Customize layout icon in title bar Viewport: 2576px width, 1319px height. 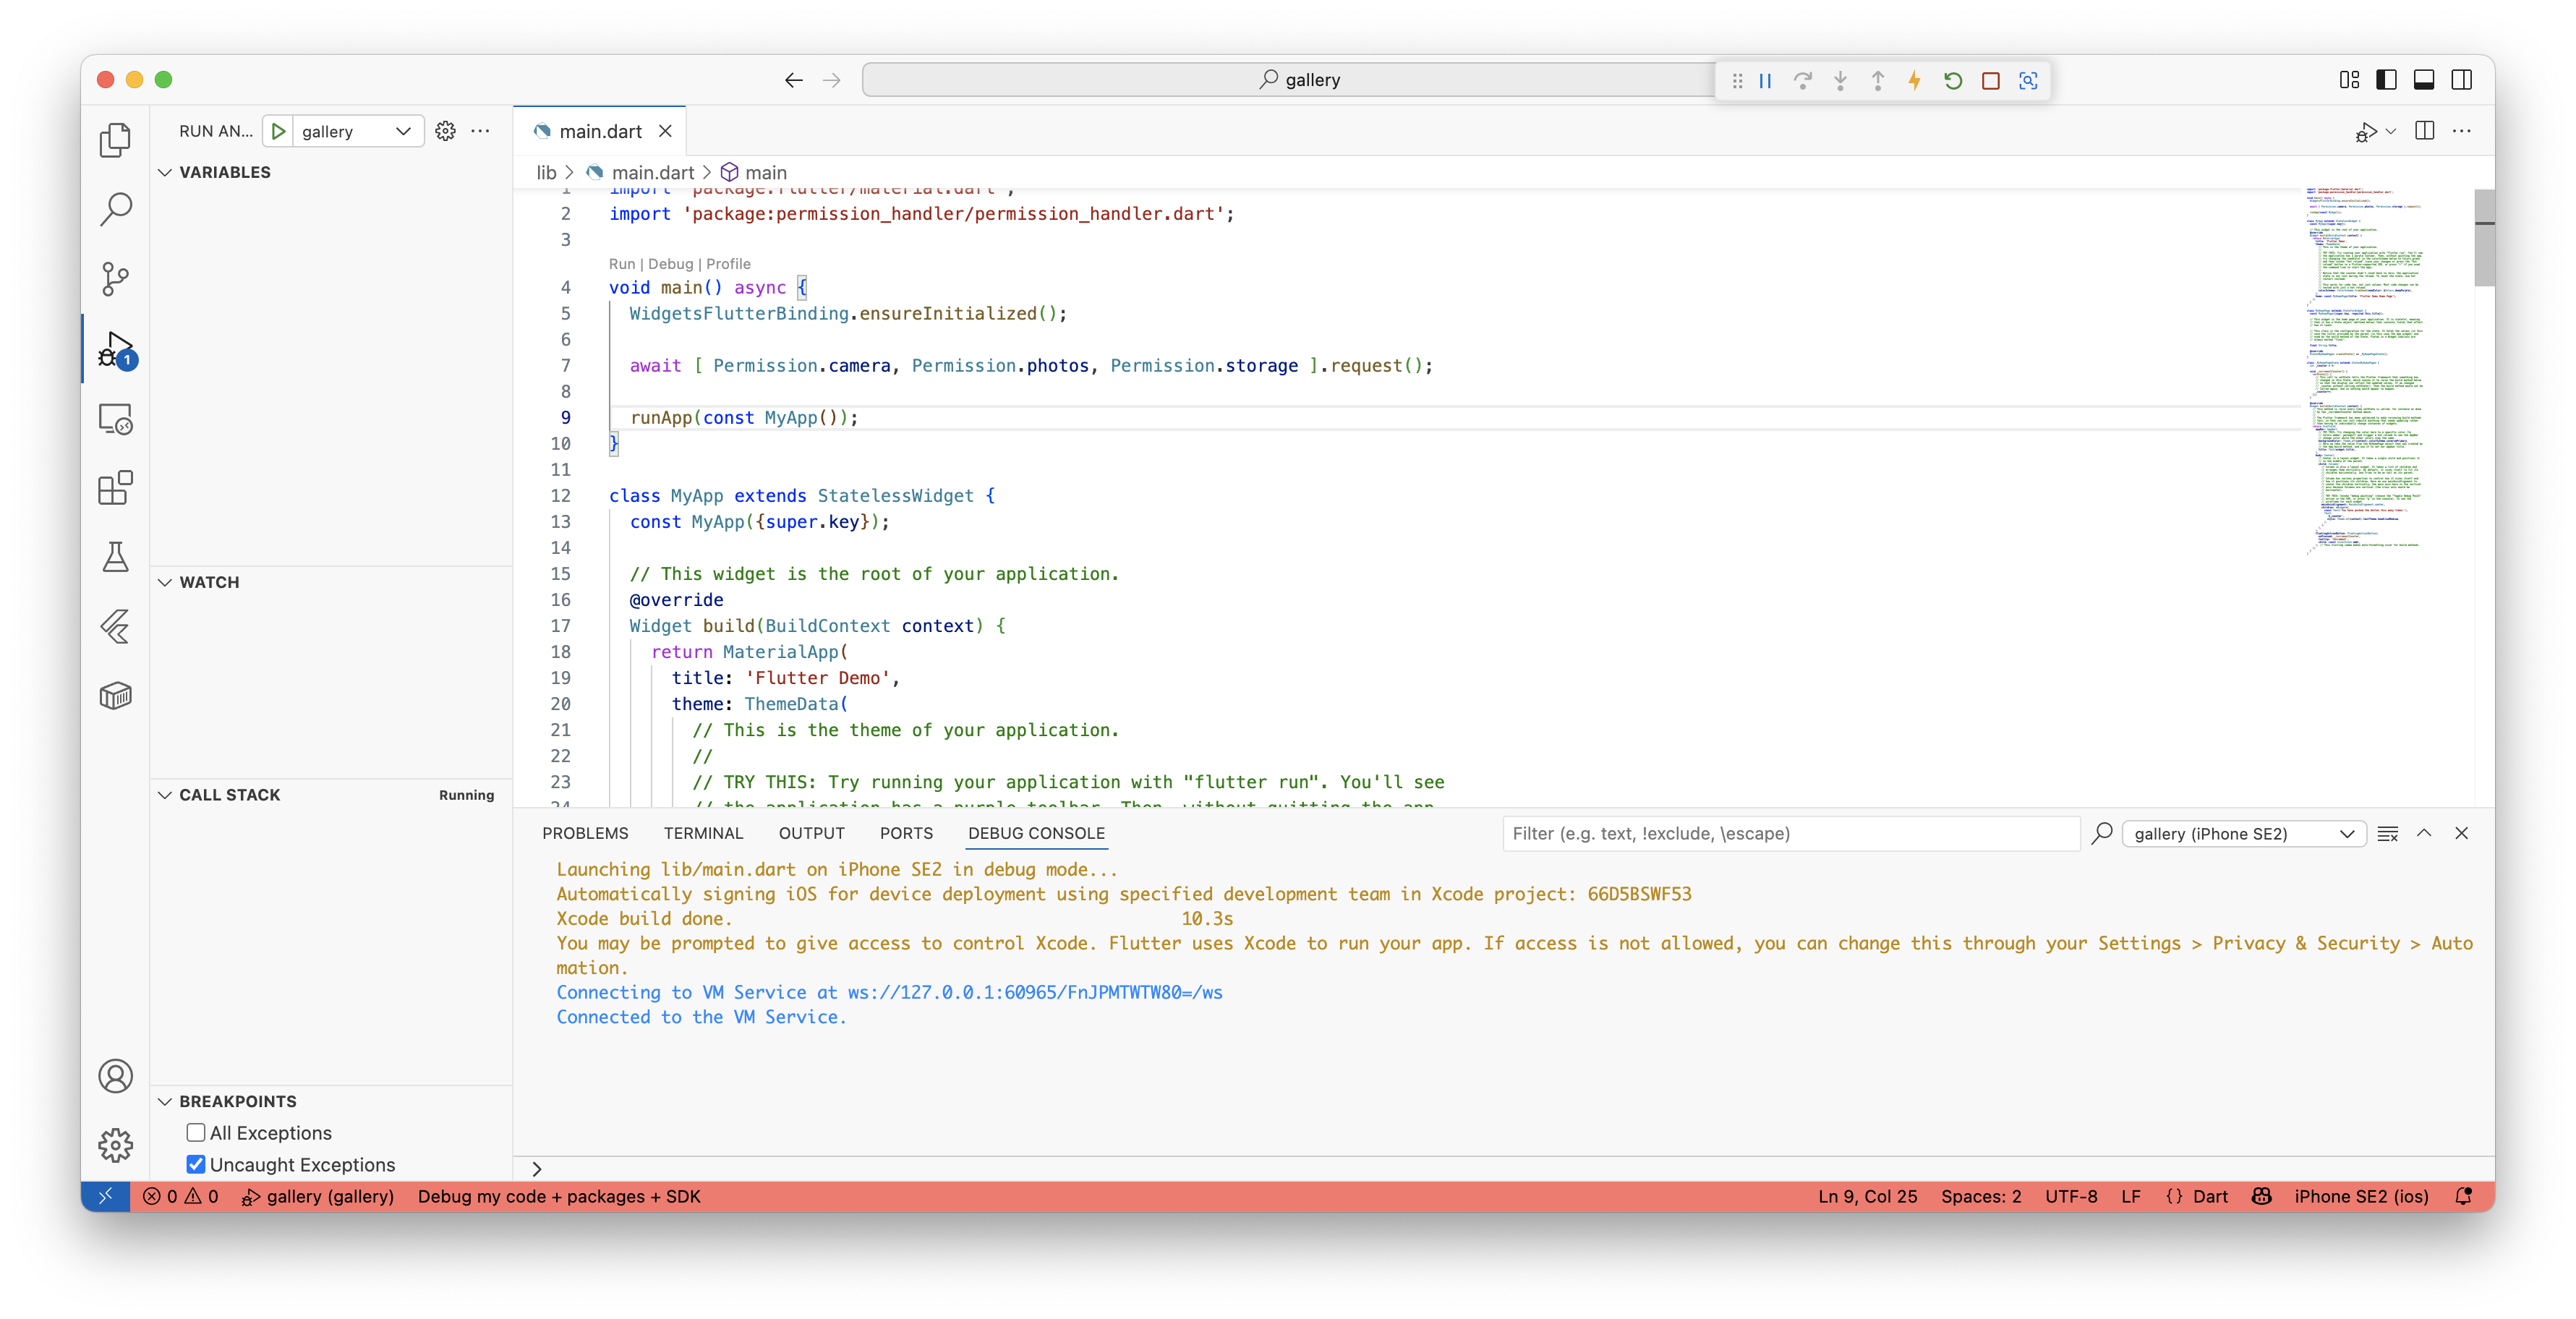[x=2349, y=80]
